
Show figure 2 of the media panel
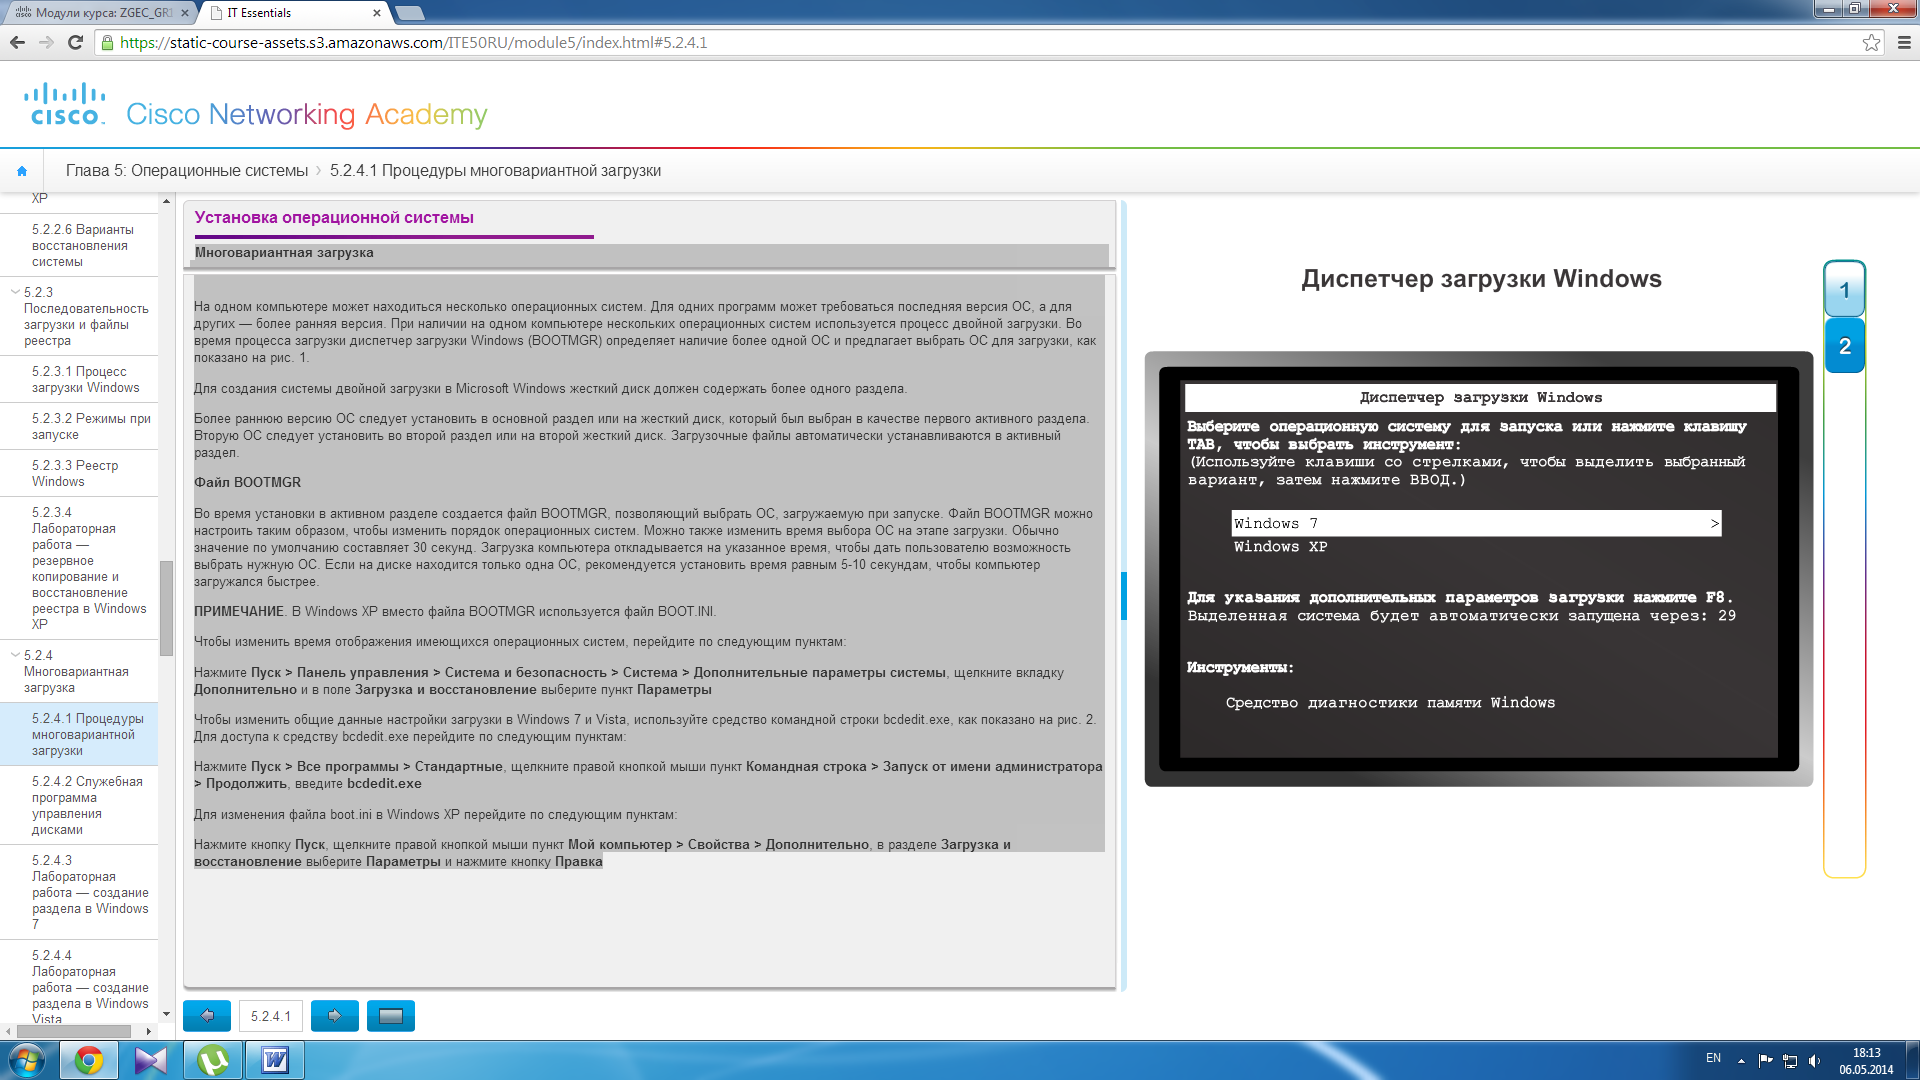[x=1844, y=346]
